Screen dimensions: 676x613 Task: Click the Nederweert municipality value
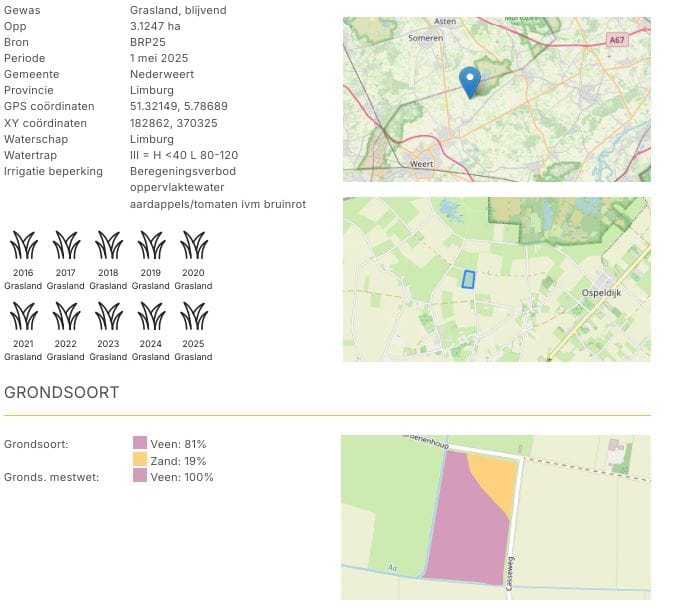point(162,74)
